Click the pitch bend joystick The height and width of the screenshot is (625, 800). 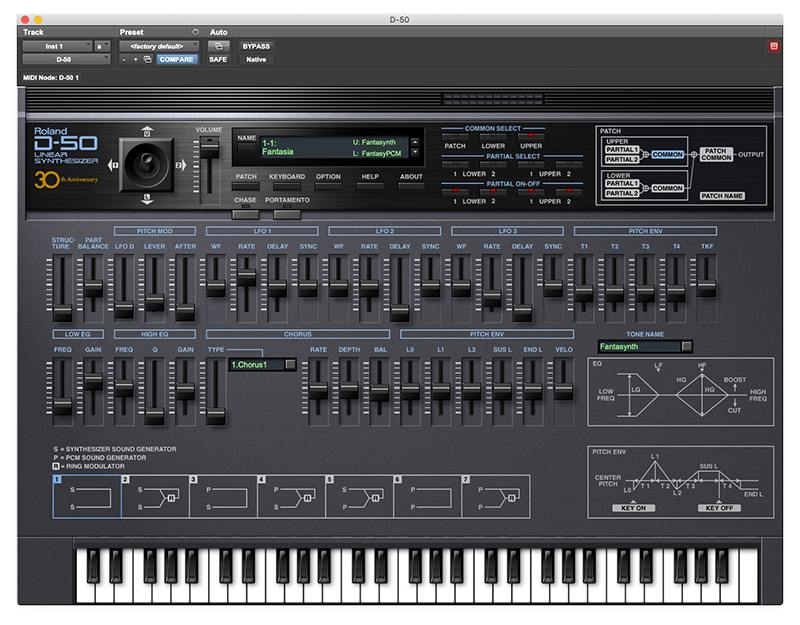click(147, 165)
